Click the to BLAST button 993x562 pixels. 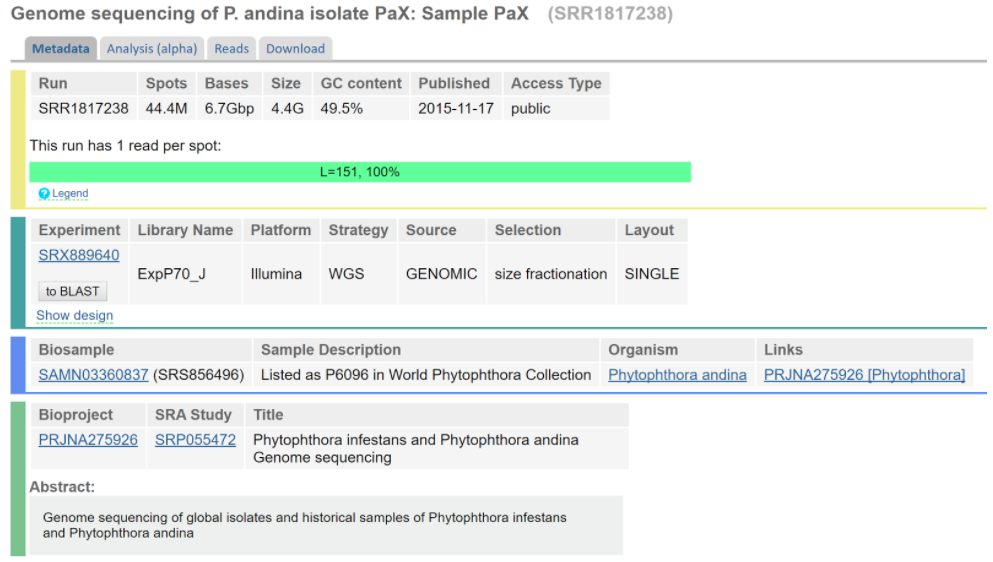click(x=72, y=291)
